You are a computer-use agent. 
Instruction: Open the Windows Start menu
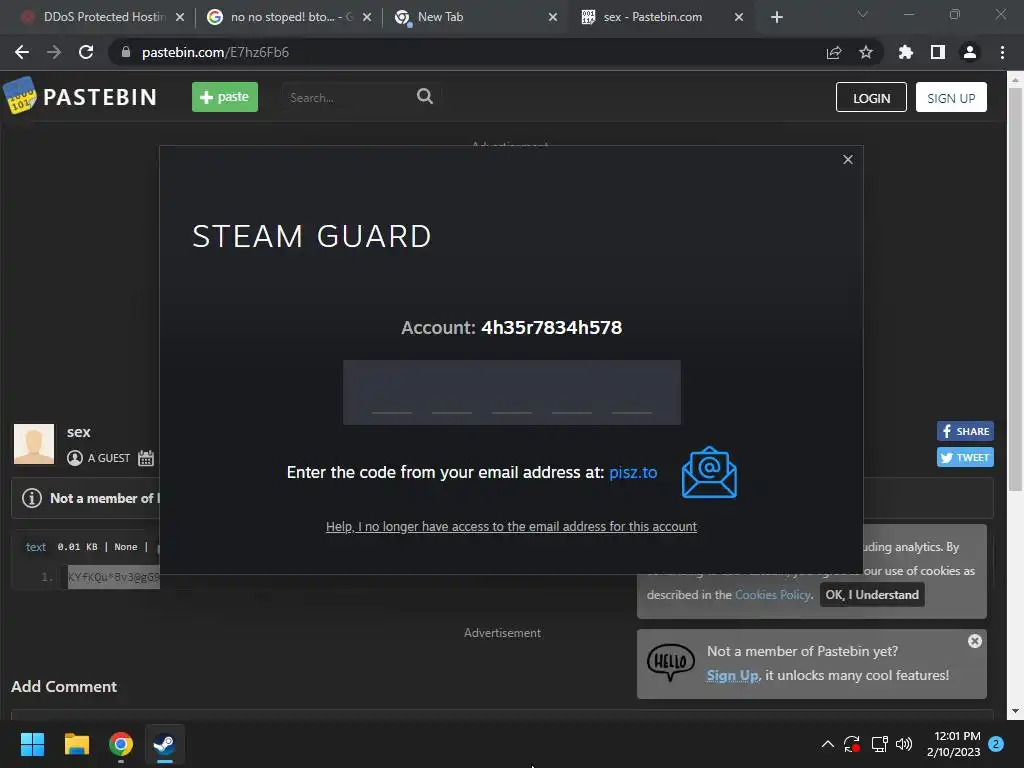point(32,744)
